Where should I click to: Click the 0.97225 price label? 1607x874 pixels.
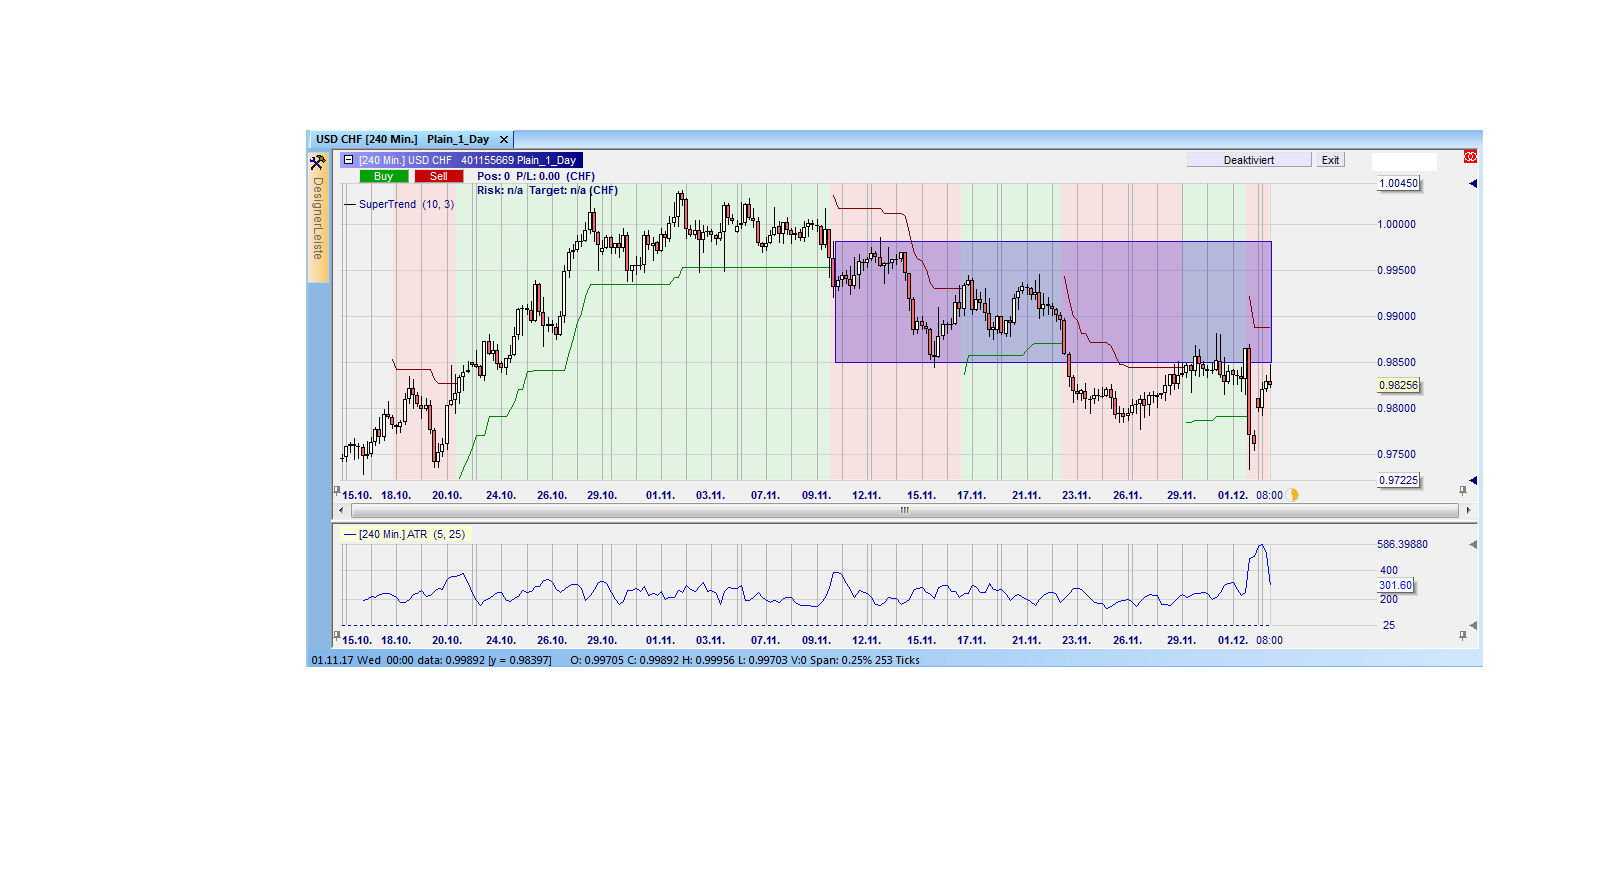click(1398, 480)
